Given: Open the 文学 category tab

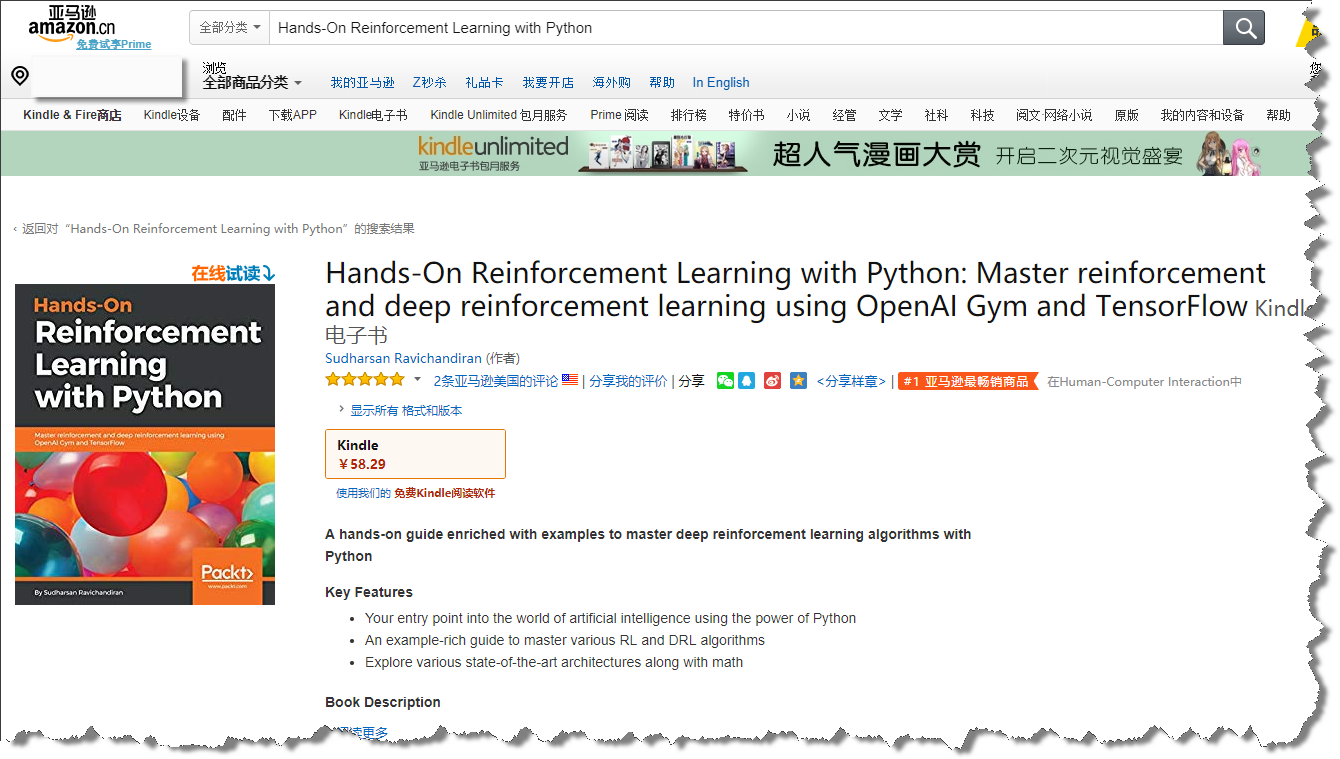Looking at the screenshot, I should [890, 115].
